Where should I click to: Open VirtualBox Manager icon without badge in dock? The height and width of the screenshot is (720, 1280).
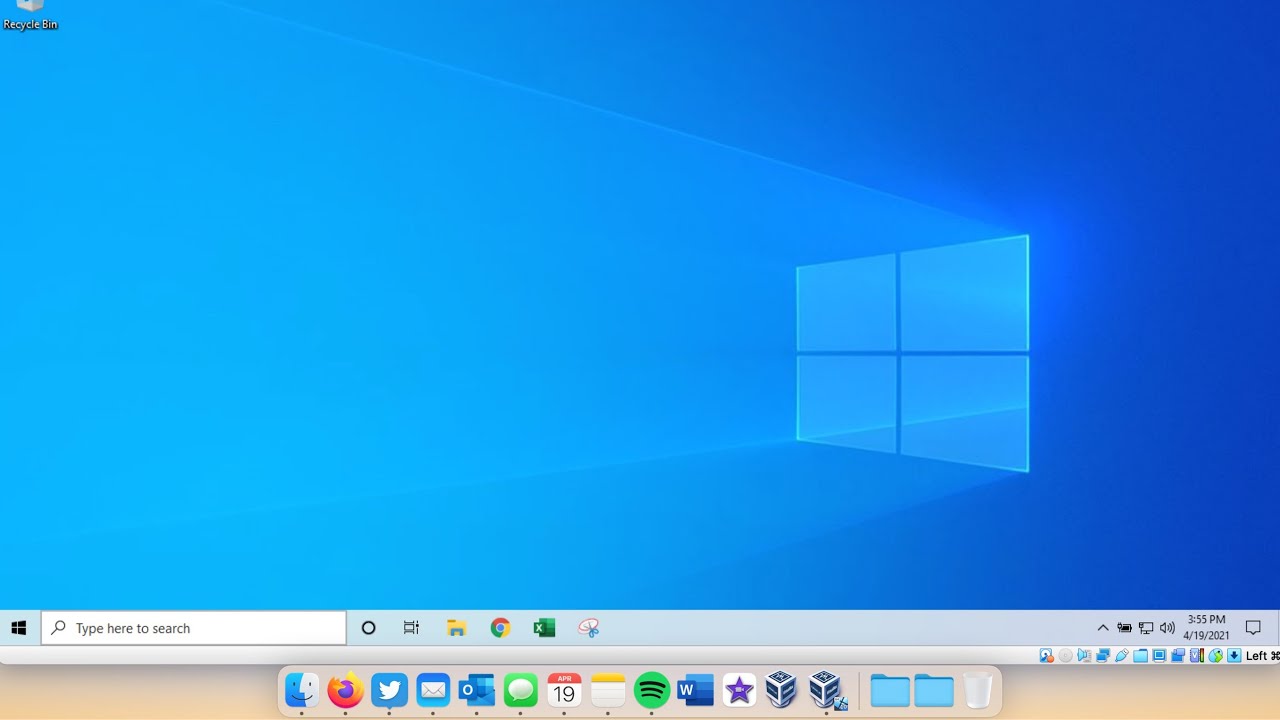(x=781, y=690)
